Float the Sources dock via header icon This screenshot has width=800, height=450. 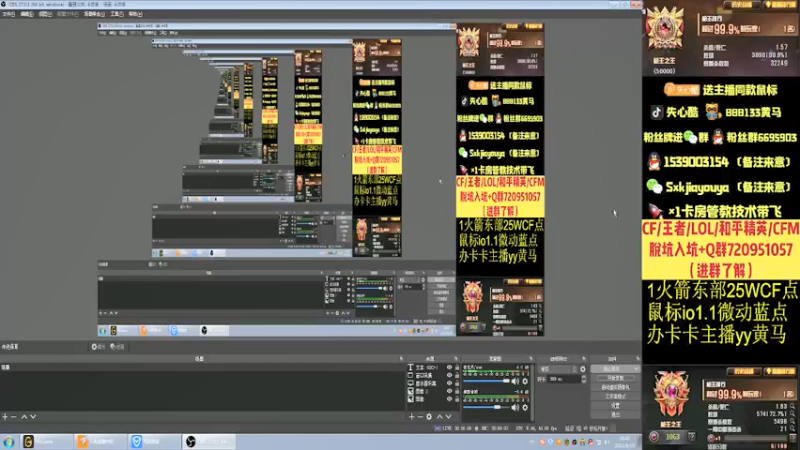click(x=456, y=358)
